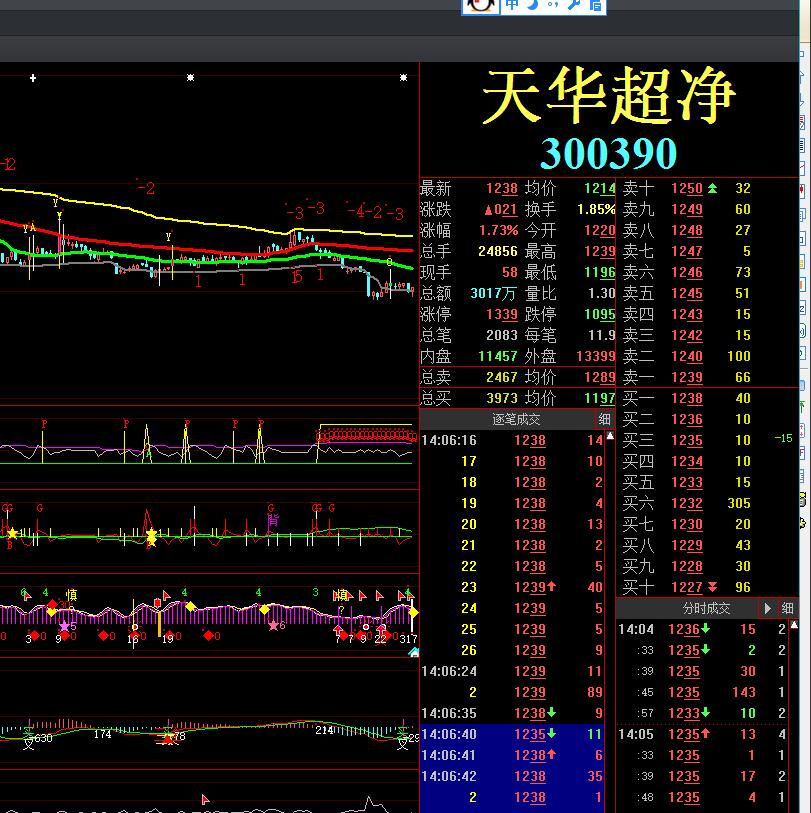Select the tick row with 89 lots at 1239

pos(512,692)
